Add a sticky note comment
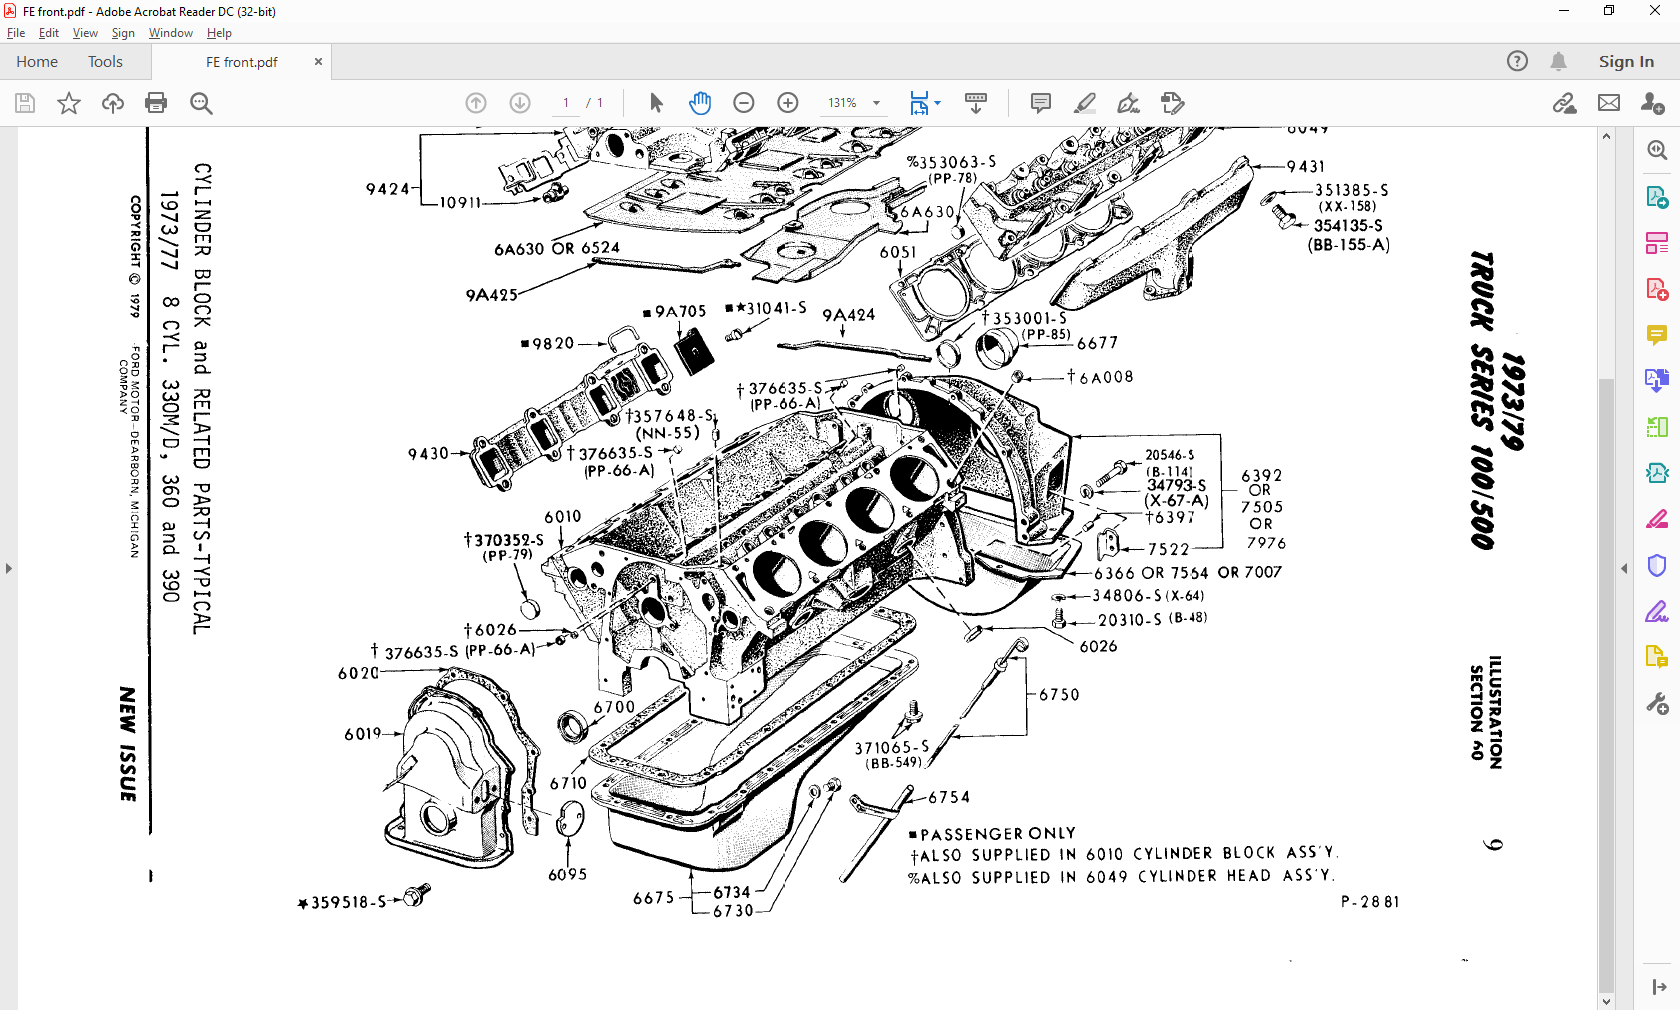This screenshot has height=1010, width=1680. click(1040, 103)
